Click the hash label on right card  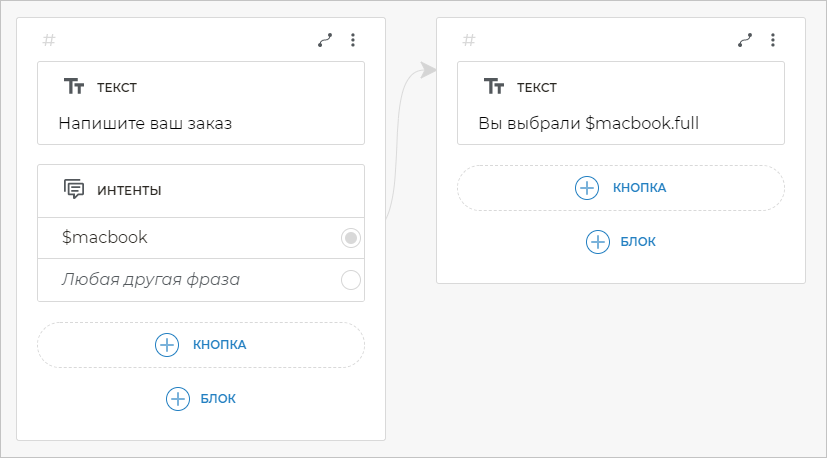coord(469,41)
